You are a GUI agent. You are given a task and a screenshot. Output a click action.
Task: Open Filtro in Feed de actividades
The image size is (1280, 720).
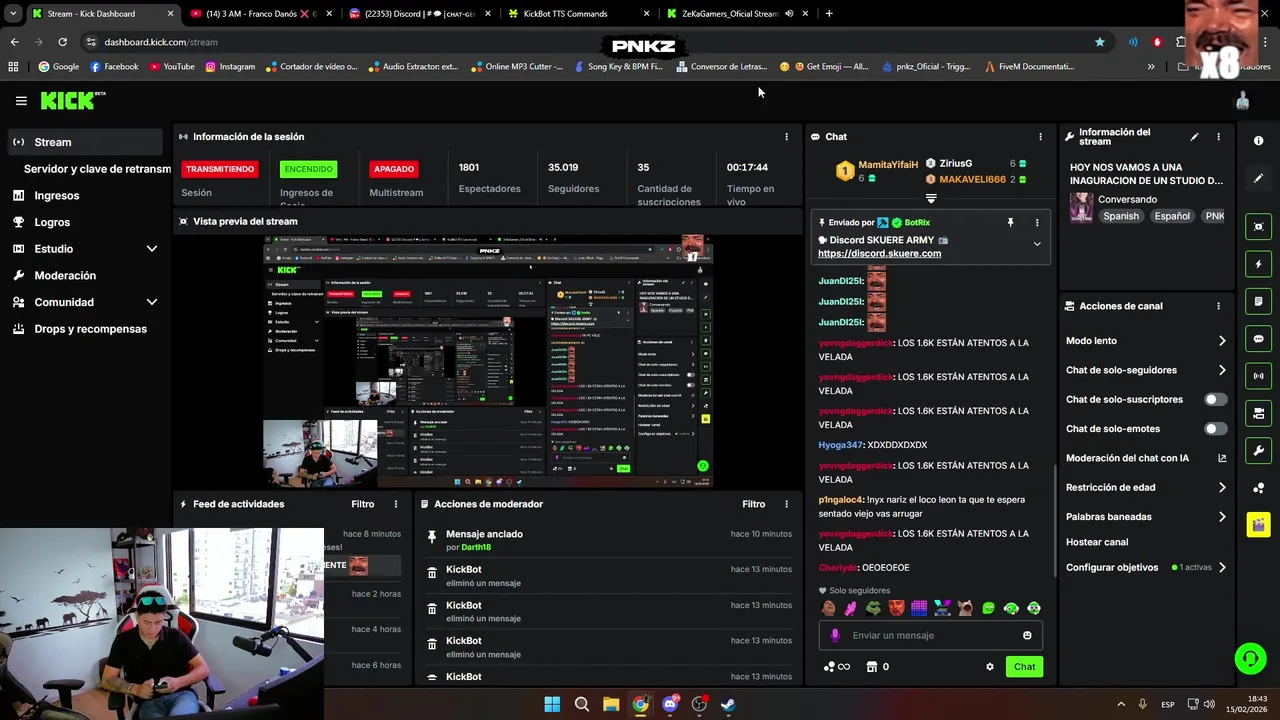click(362, 504)
